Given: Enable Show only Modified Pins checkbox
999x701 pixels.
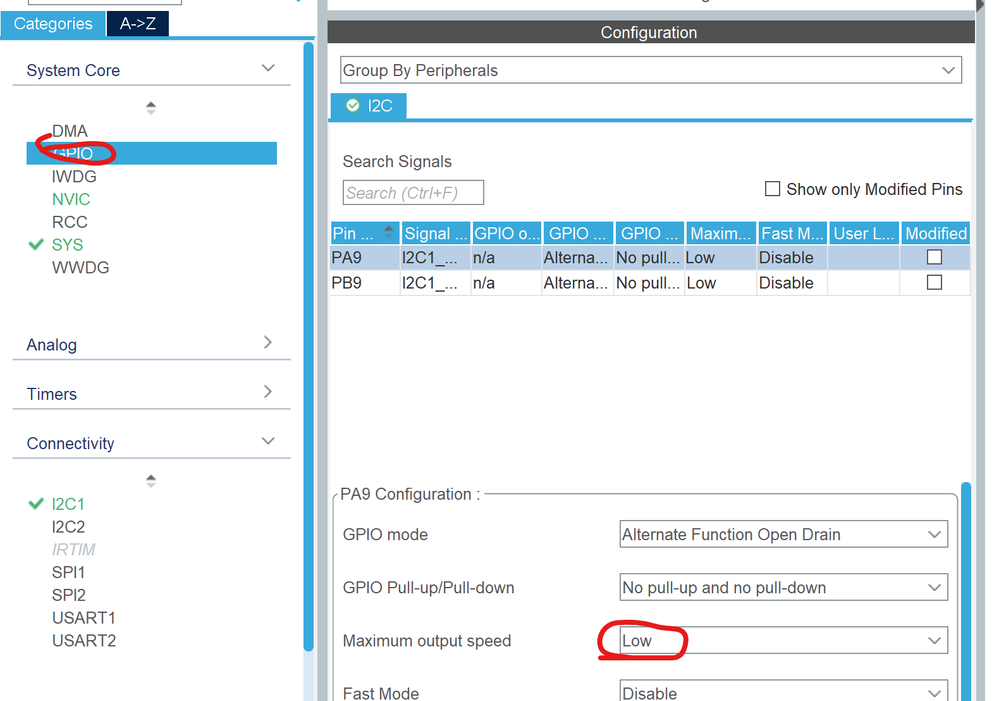Looking at the screenshot, I should pyautogui.click(x=772, y=189).
